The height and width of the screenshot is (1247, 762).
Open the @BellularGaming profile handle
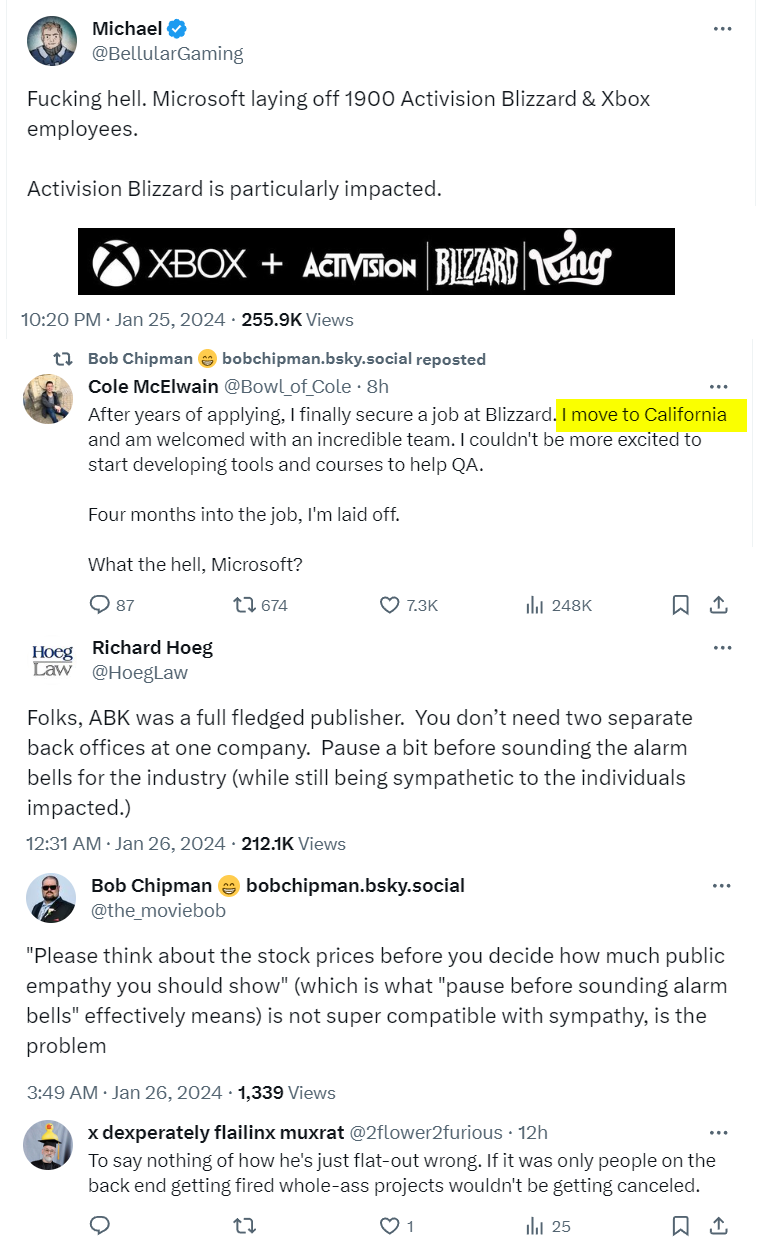click(x=167, y=54)
